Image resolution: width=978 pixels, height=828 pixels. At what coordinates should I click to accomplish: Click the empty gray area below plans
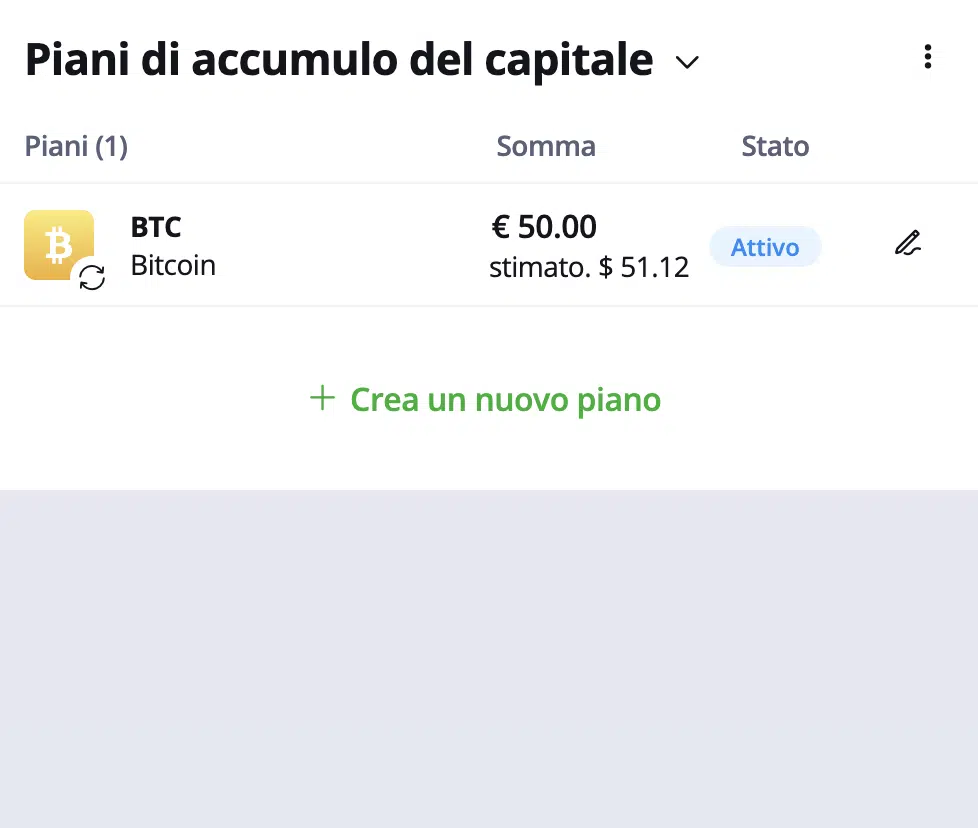[x=489, y=658]
